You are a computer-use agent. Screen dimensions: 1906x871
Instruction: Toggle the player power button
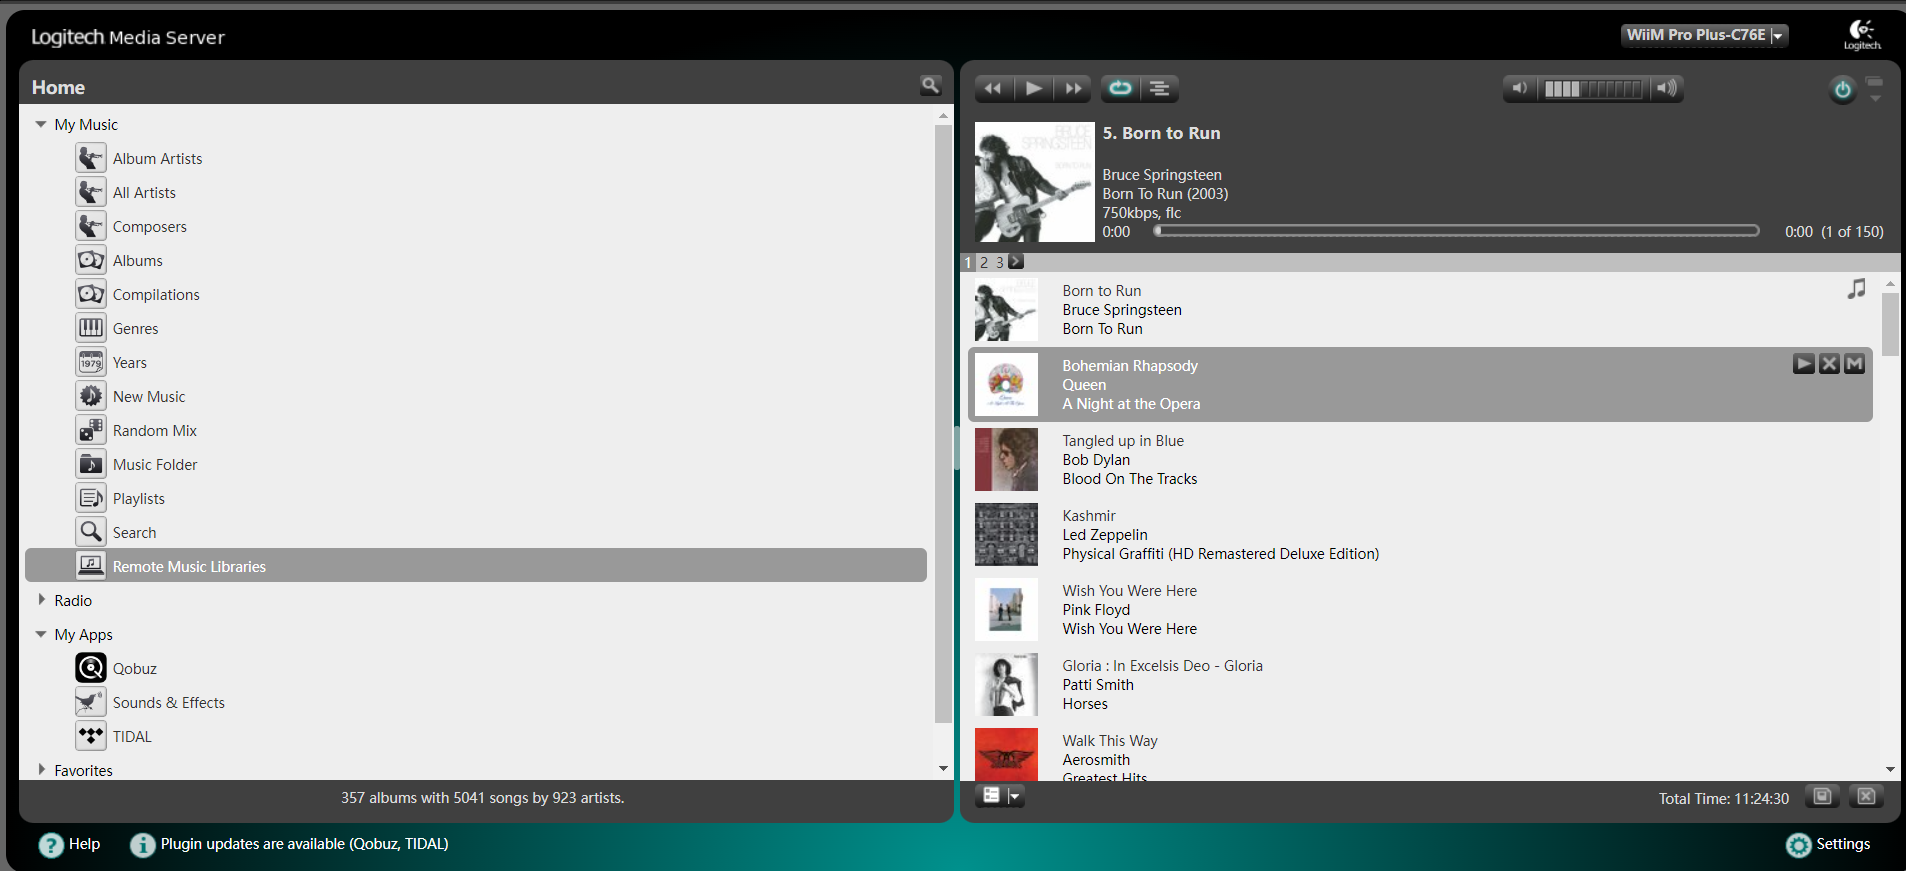point(1842,90)
